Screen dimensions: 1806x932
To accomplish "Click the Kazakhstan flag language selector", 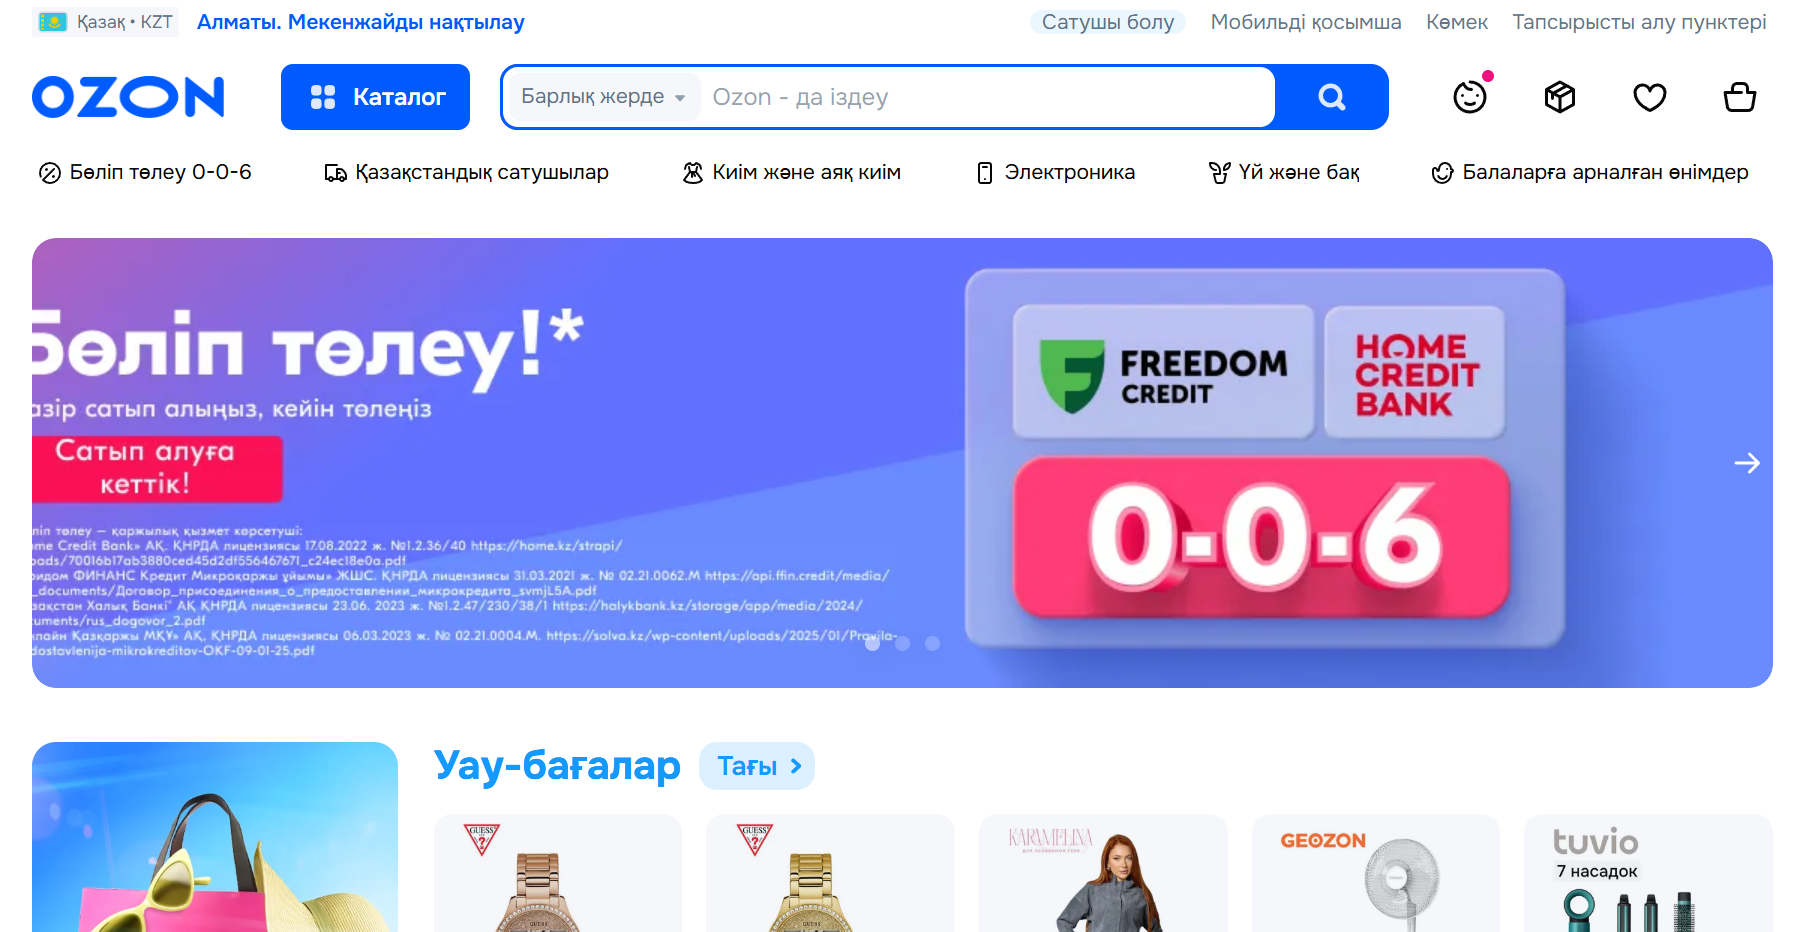I will coord(105,22).
